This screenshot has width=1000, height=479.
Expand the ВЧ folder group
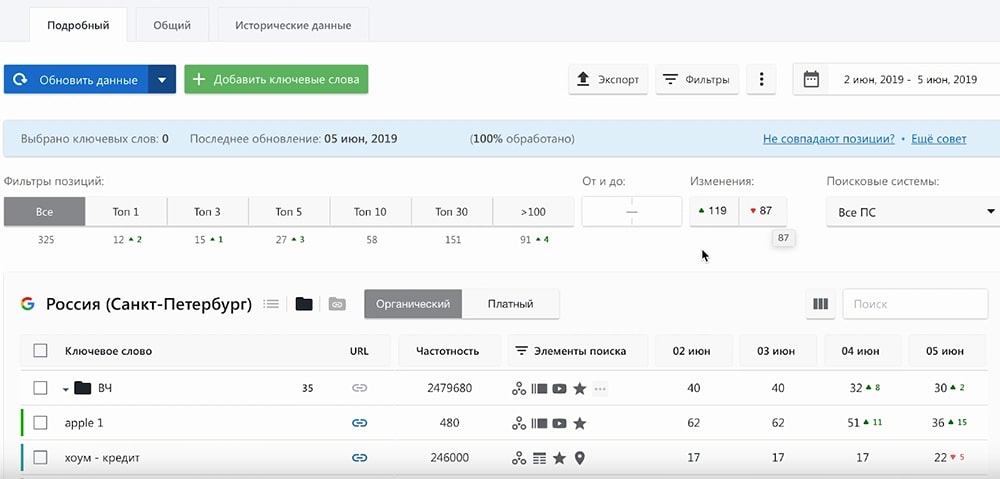66,388
